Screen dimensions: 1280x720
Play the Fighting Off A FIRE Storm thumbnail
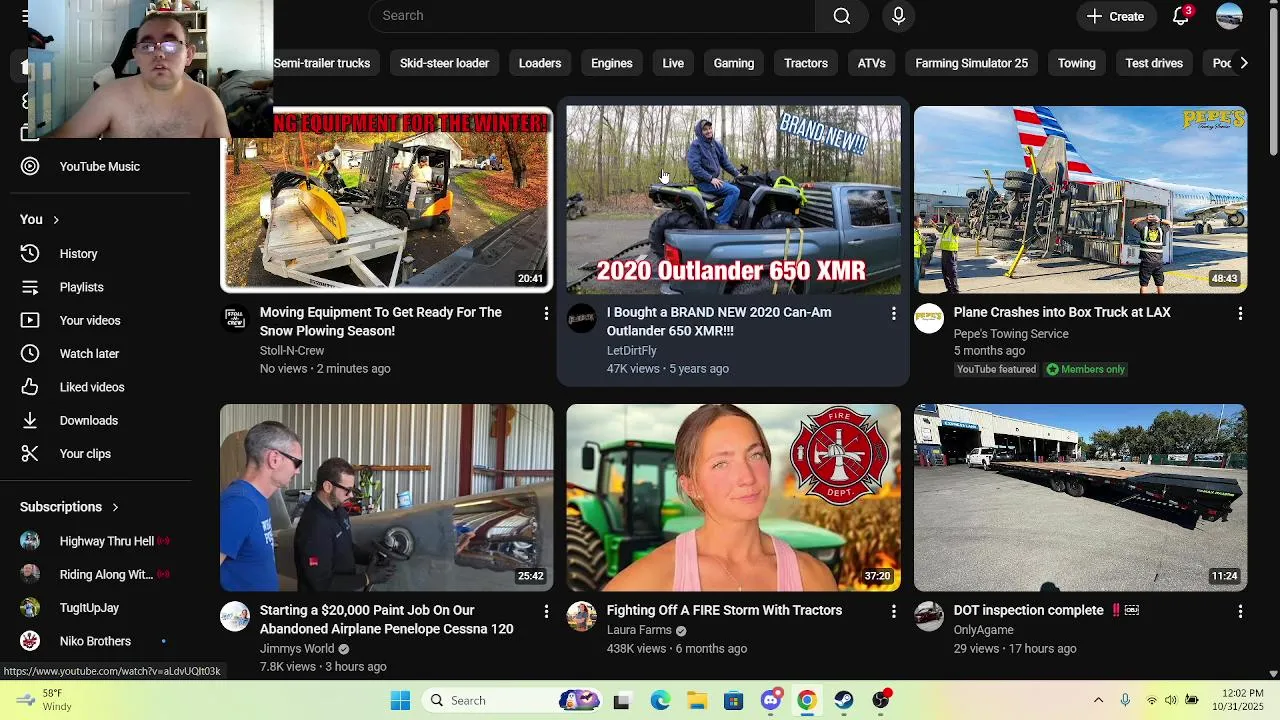(733, 497)
